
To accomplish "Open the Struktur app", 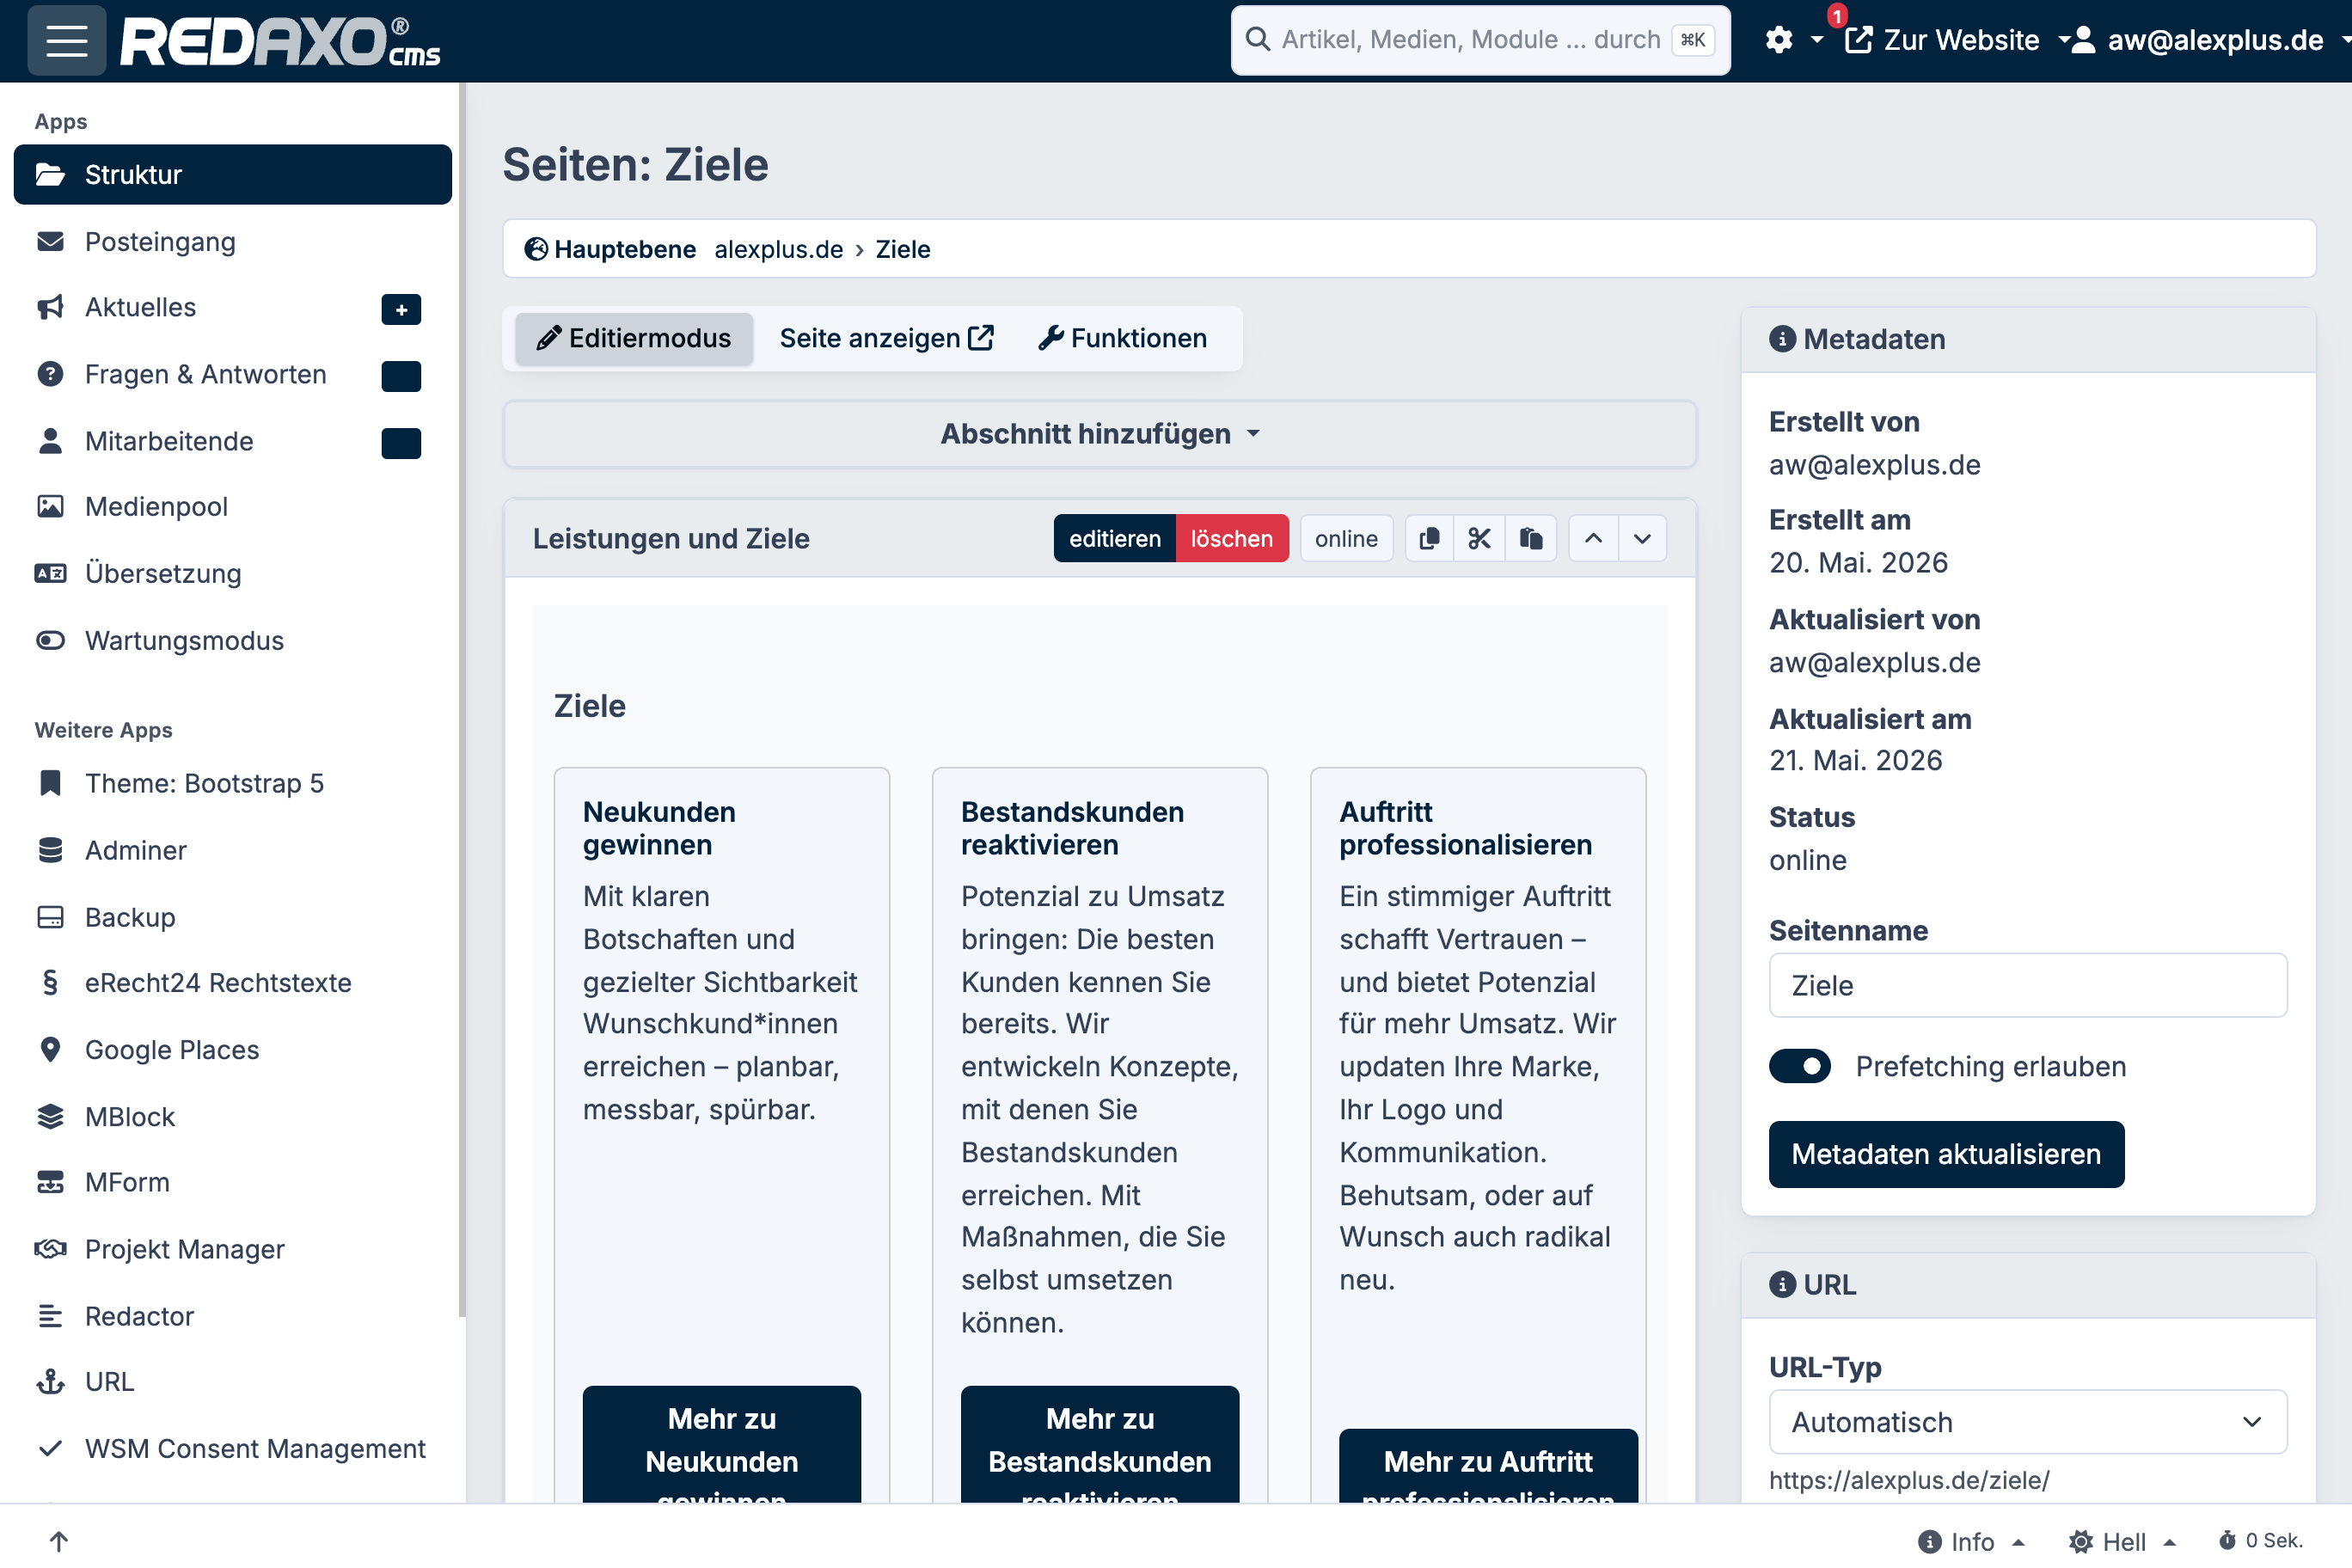I will tap(232, 174).
